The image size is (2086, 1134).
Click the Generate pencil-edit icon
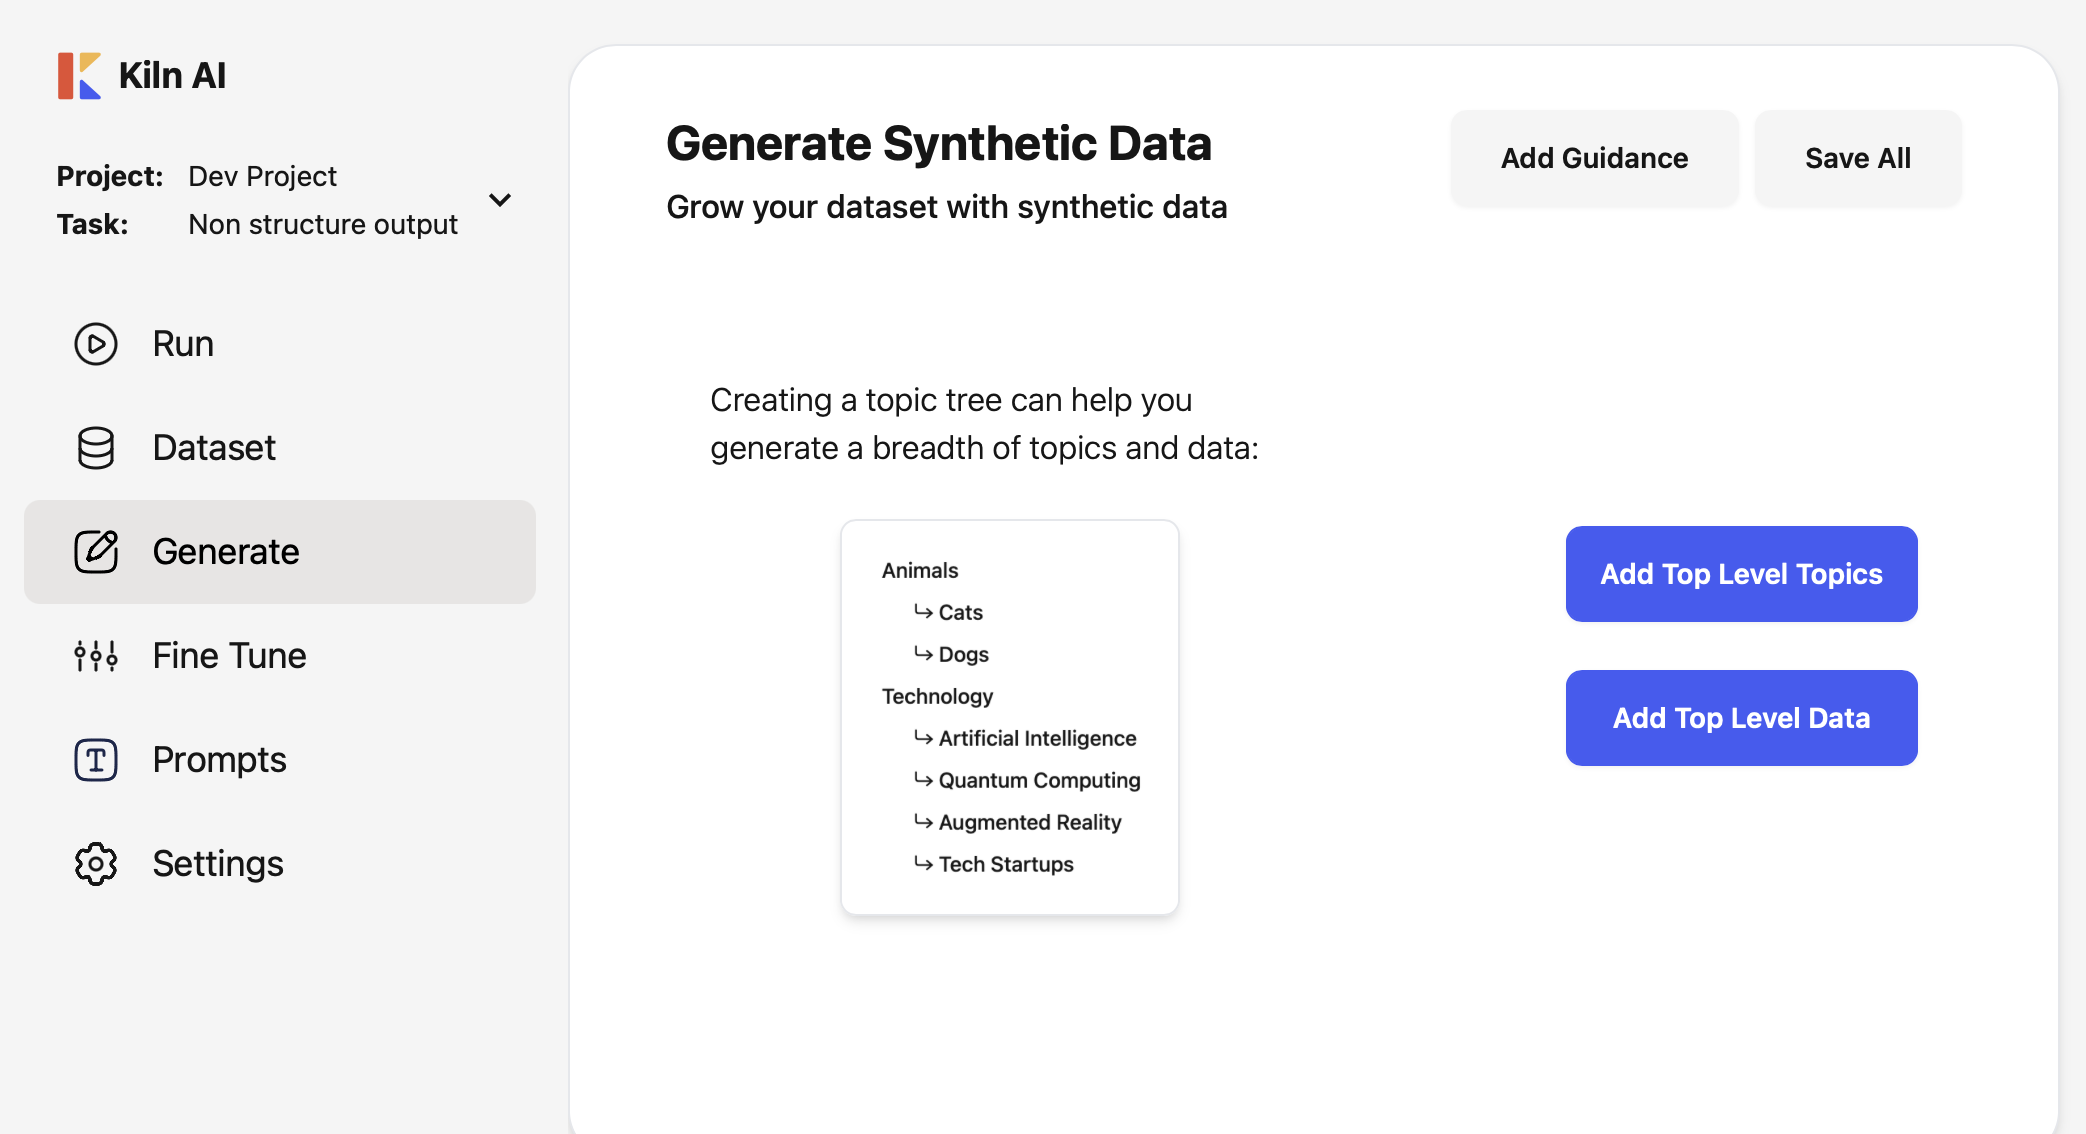pyautogui.click(x=96, y=552)
